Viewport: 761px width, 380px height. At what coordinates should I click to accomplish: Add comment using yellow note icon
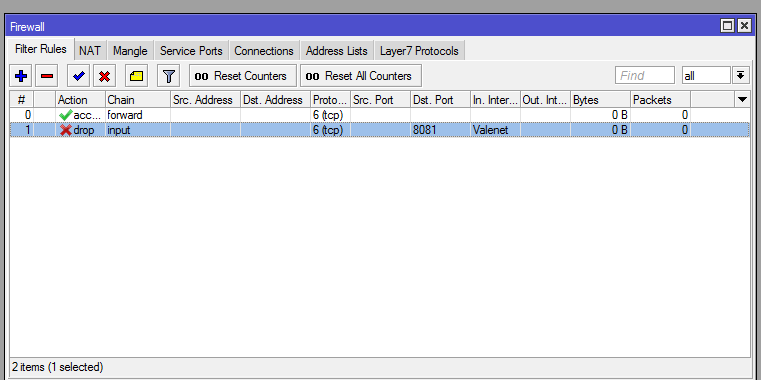coord(136,76)
